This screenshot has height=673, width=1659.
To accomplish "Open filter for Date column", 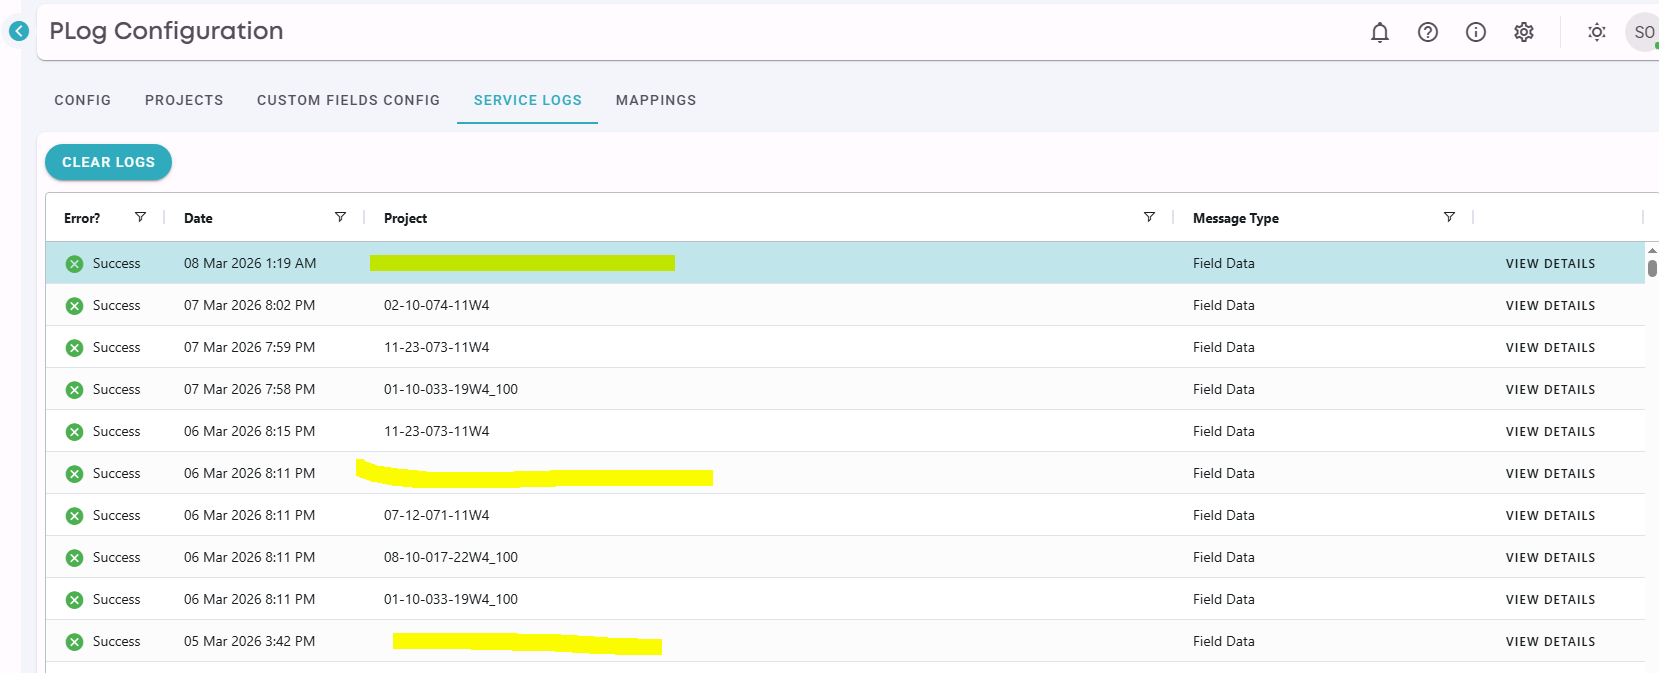I will [340, 217].
